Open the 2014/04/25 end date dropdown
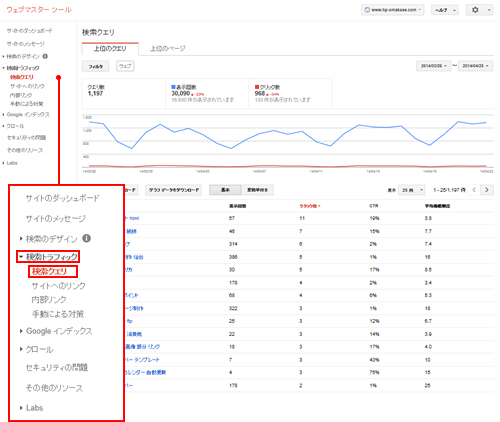 point(475,66)
